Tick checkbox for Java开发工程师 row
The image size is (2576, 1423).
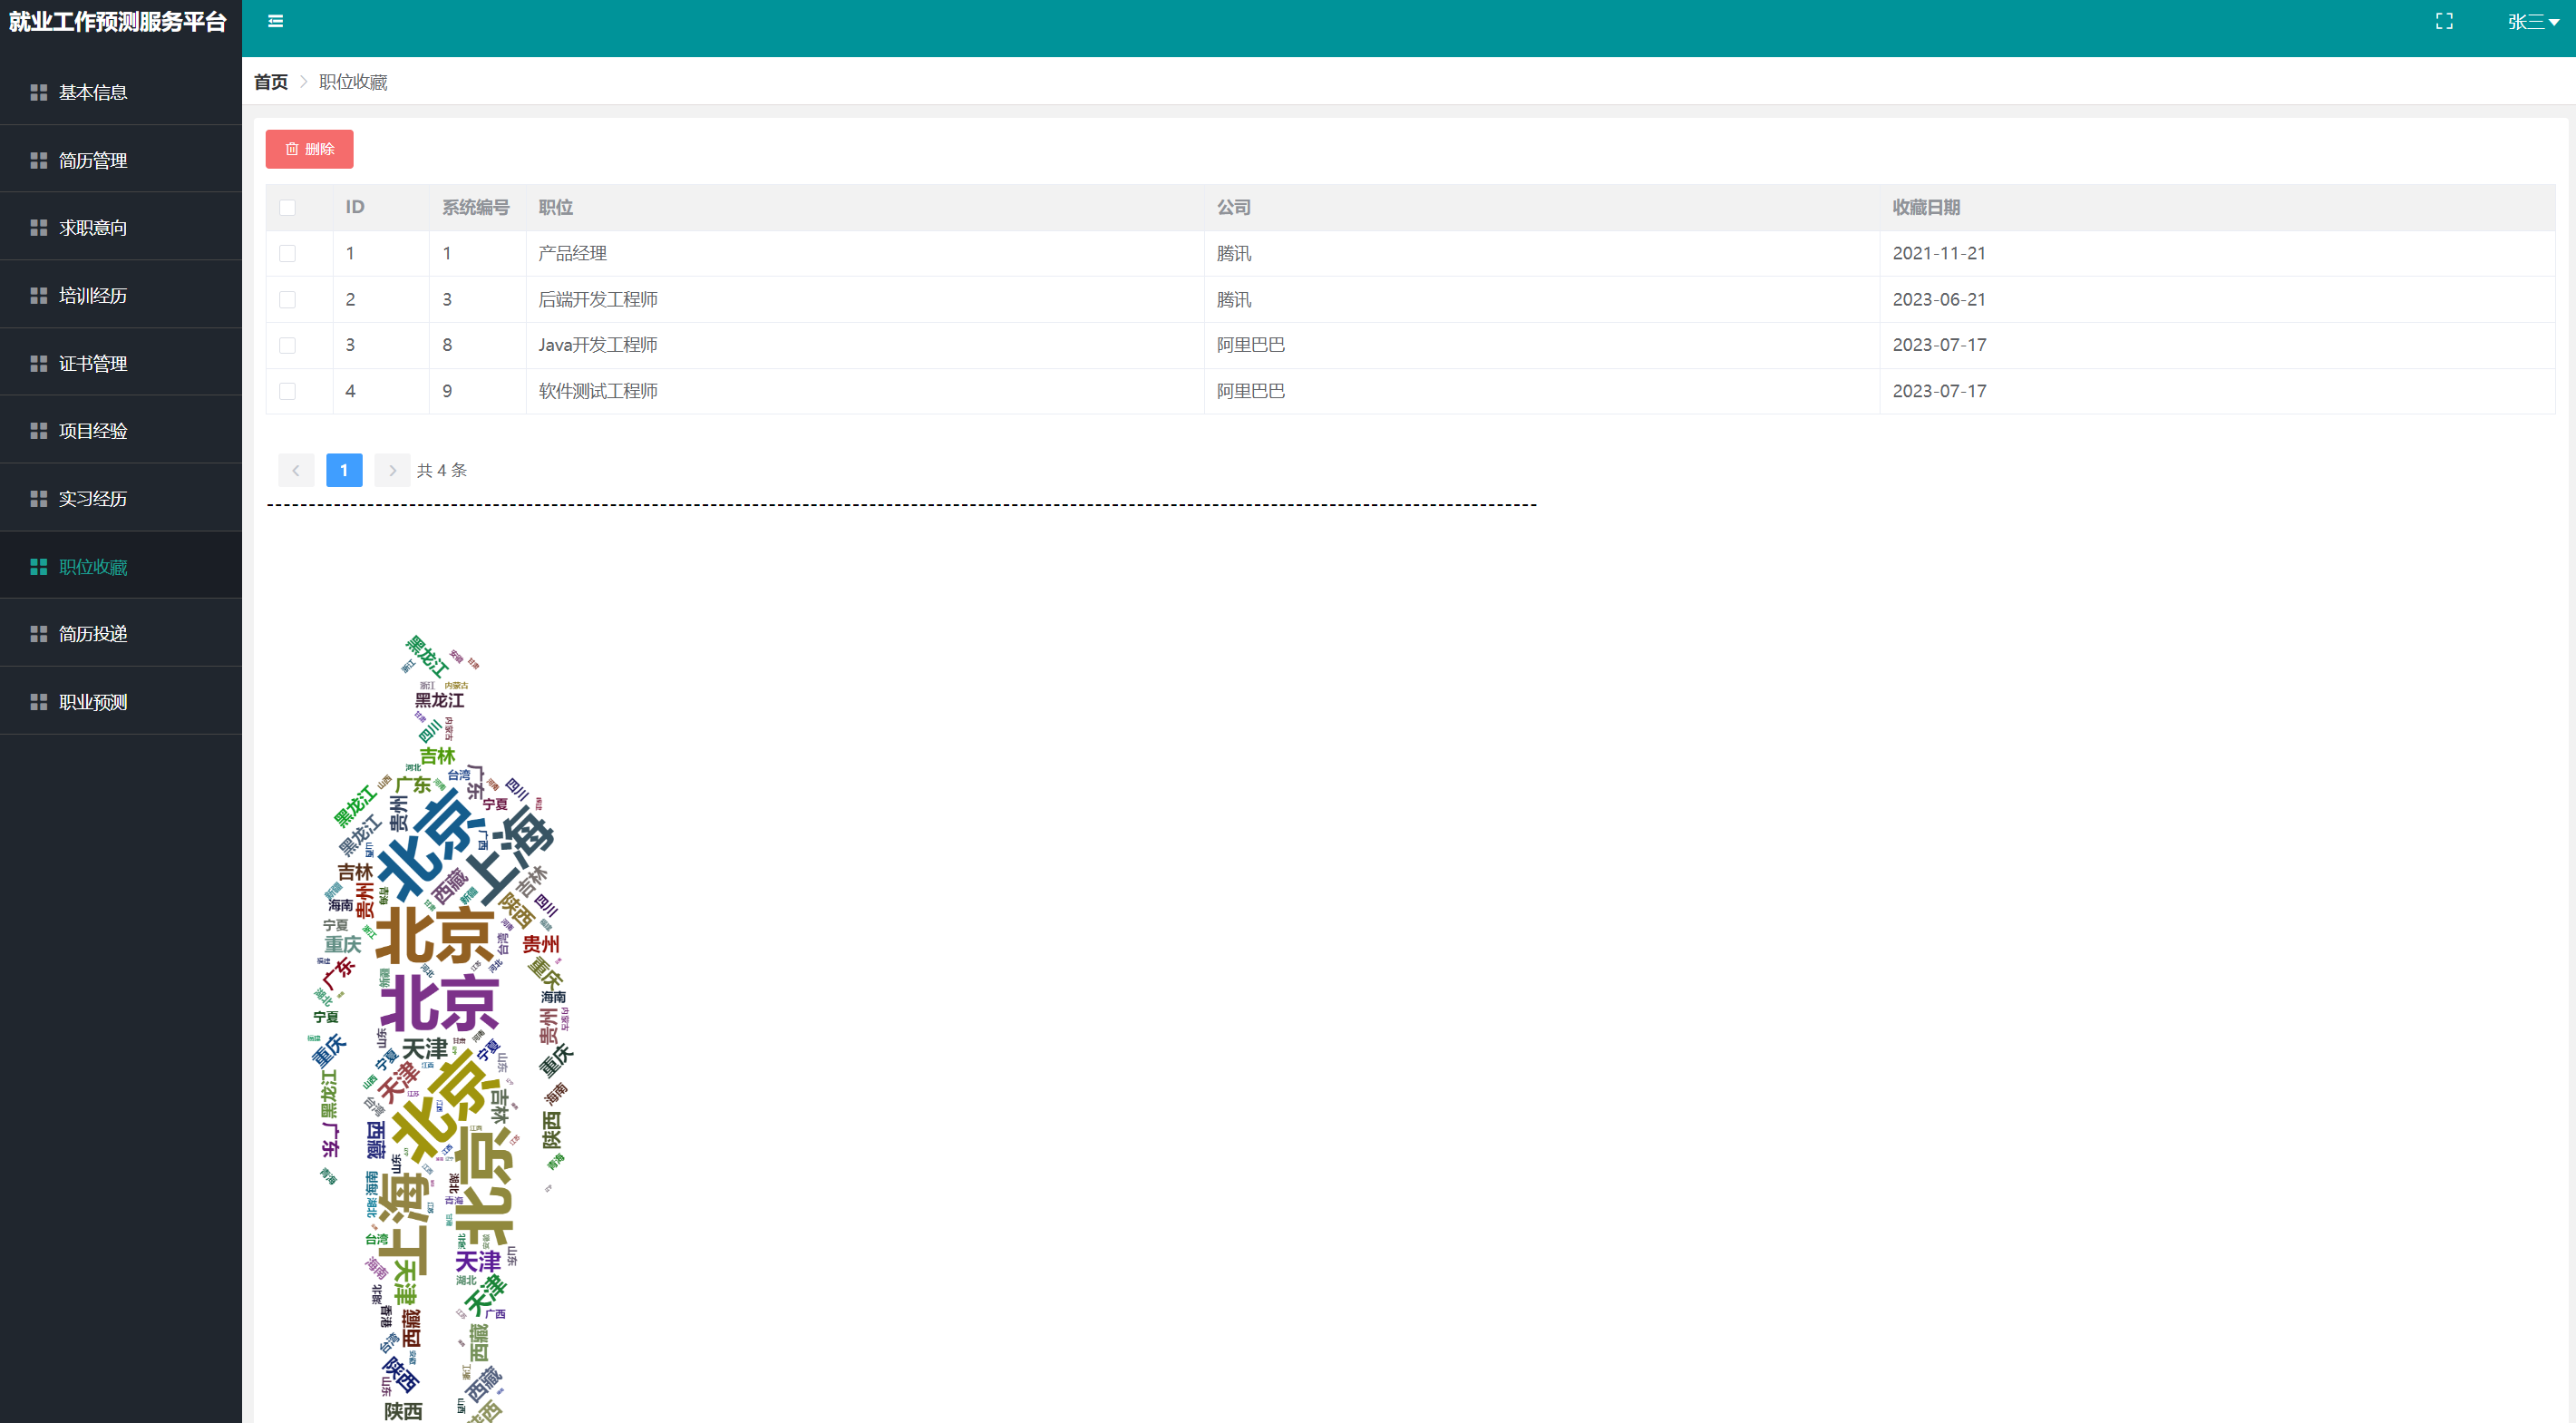(288, 345)
